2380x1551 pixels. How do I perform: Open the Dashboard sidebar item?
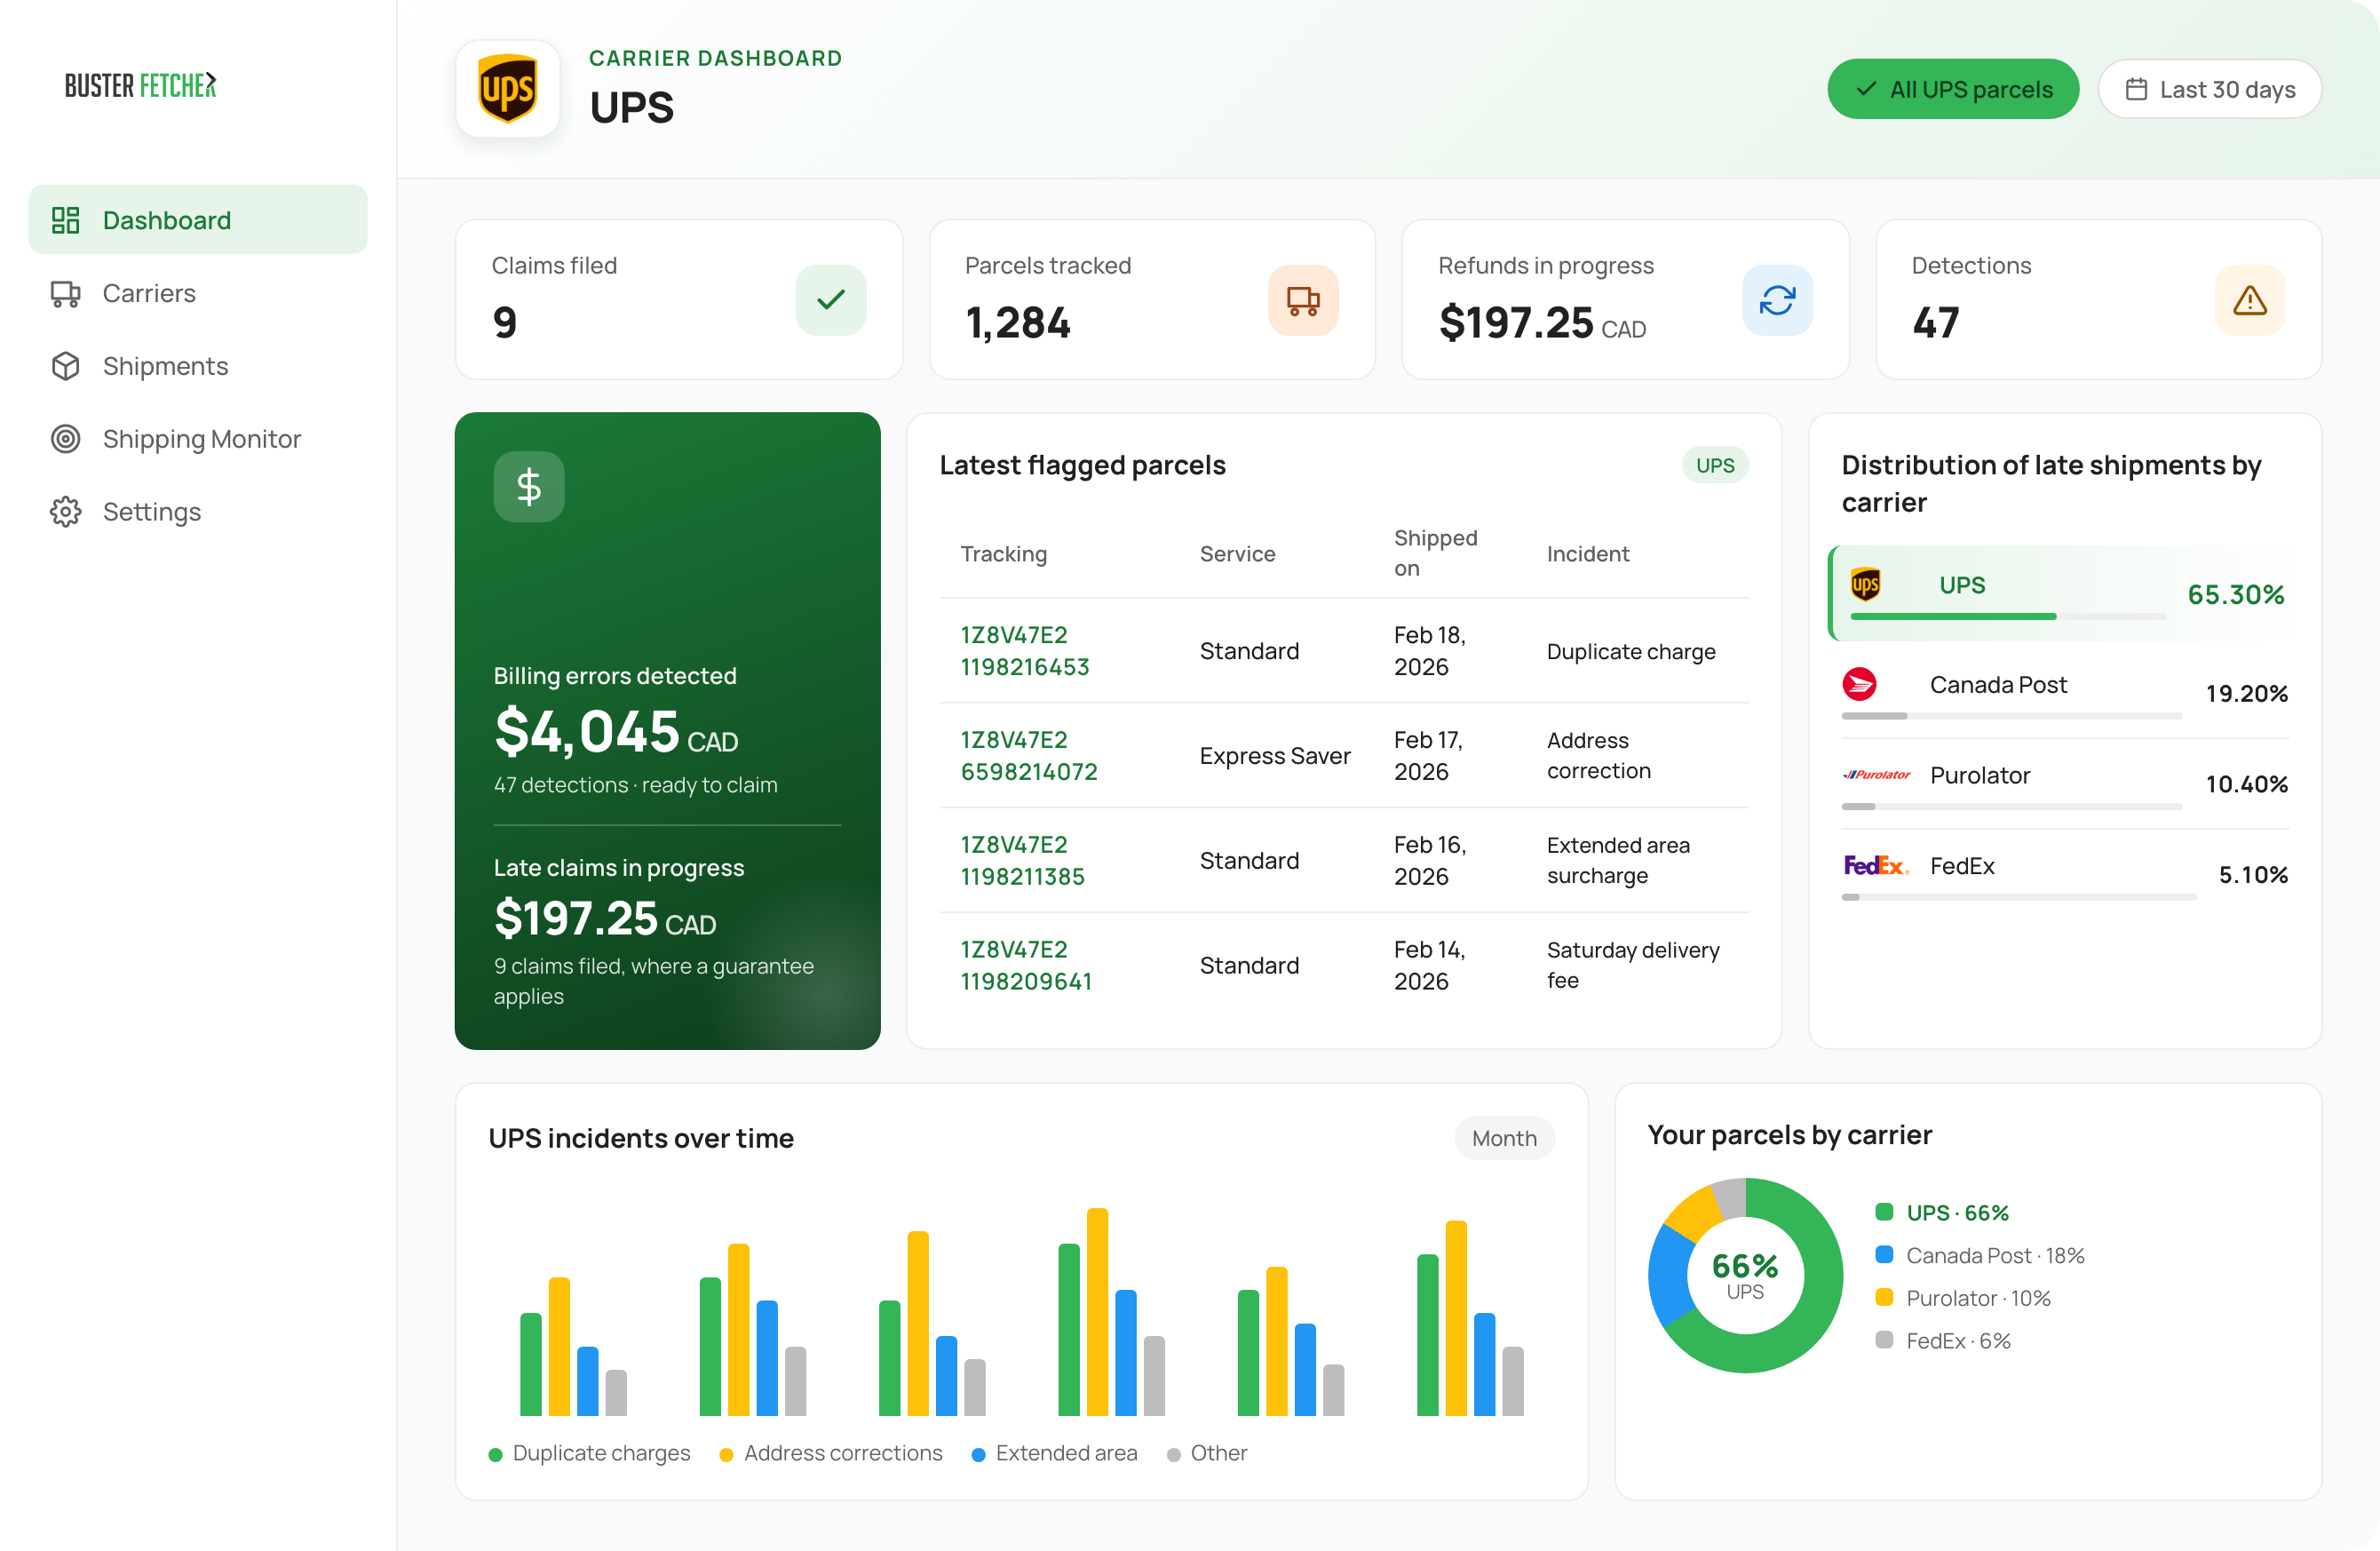pyautogui.click(x=197, y=220)
